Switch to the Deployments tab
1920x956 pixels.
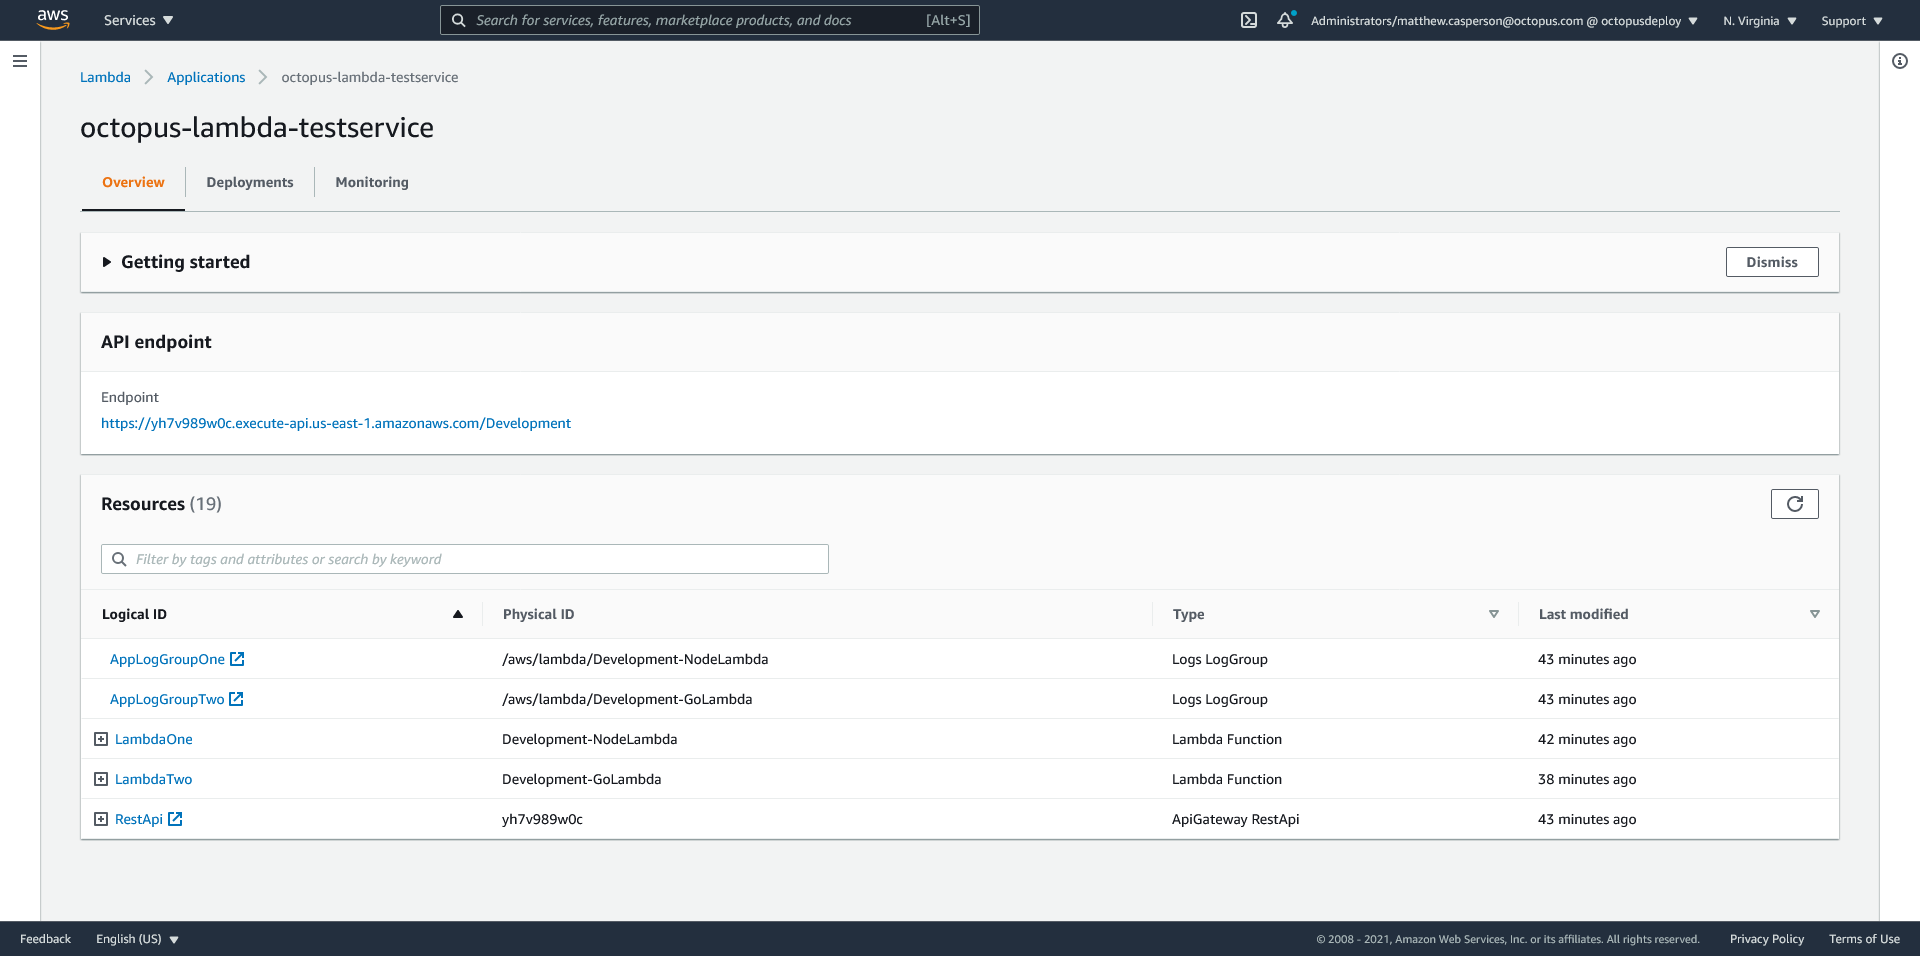click(x=250, y=182)
